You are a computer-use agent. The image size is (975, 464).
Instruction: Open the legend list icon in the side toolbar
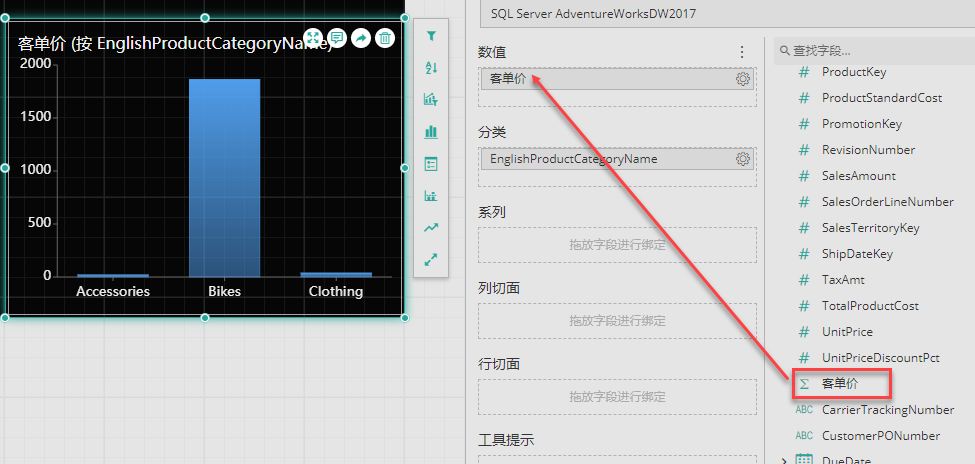coord(431,164)
